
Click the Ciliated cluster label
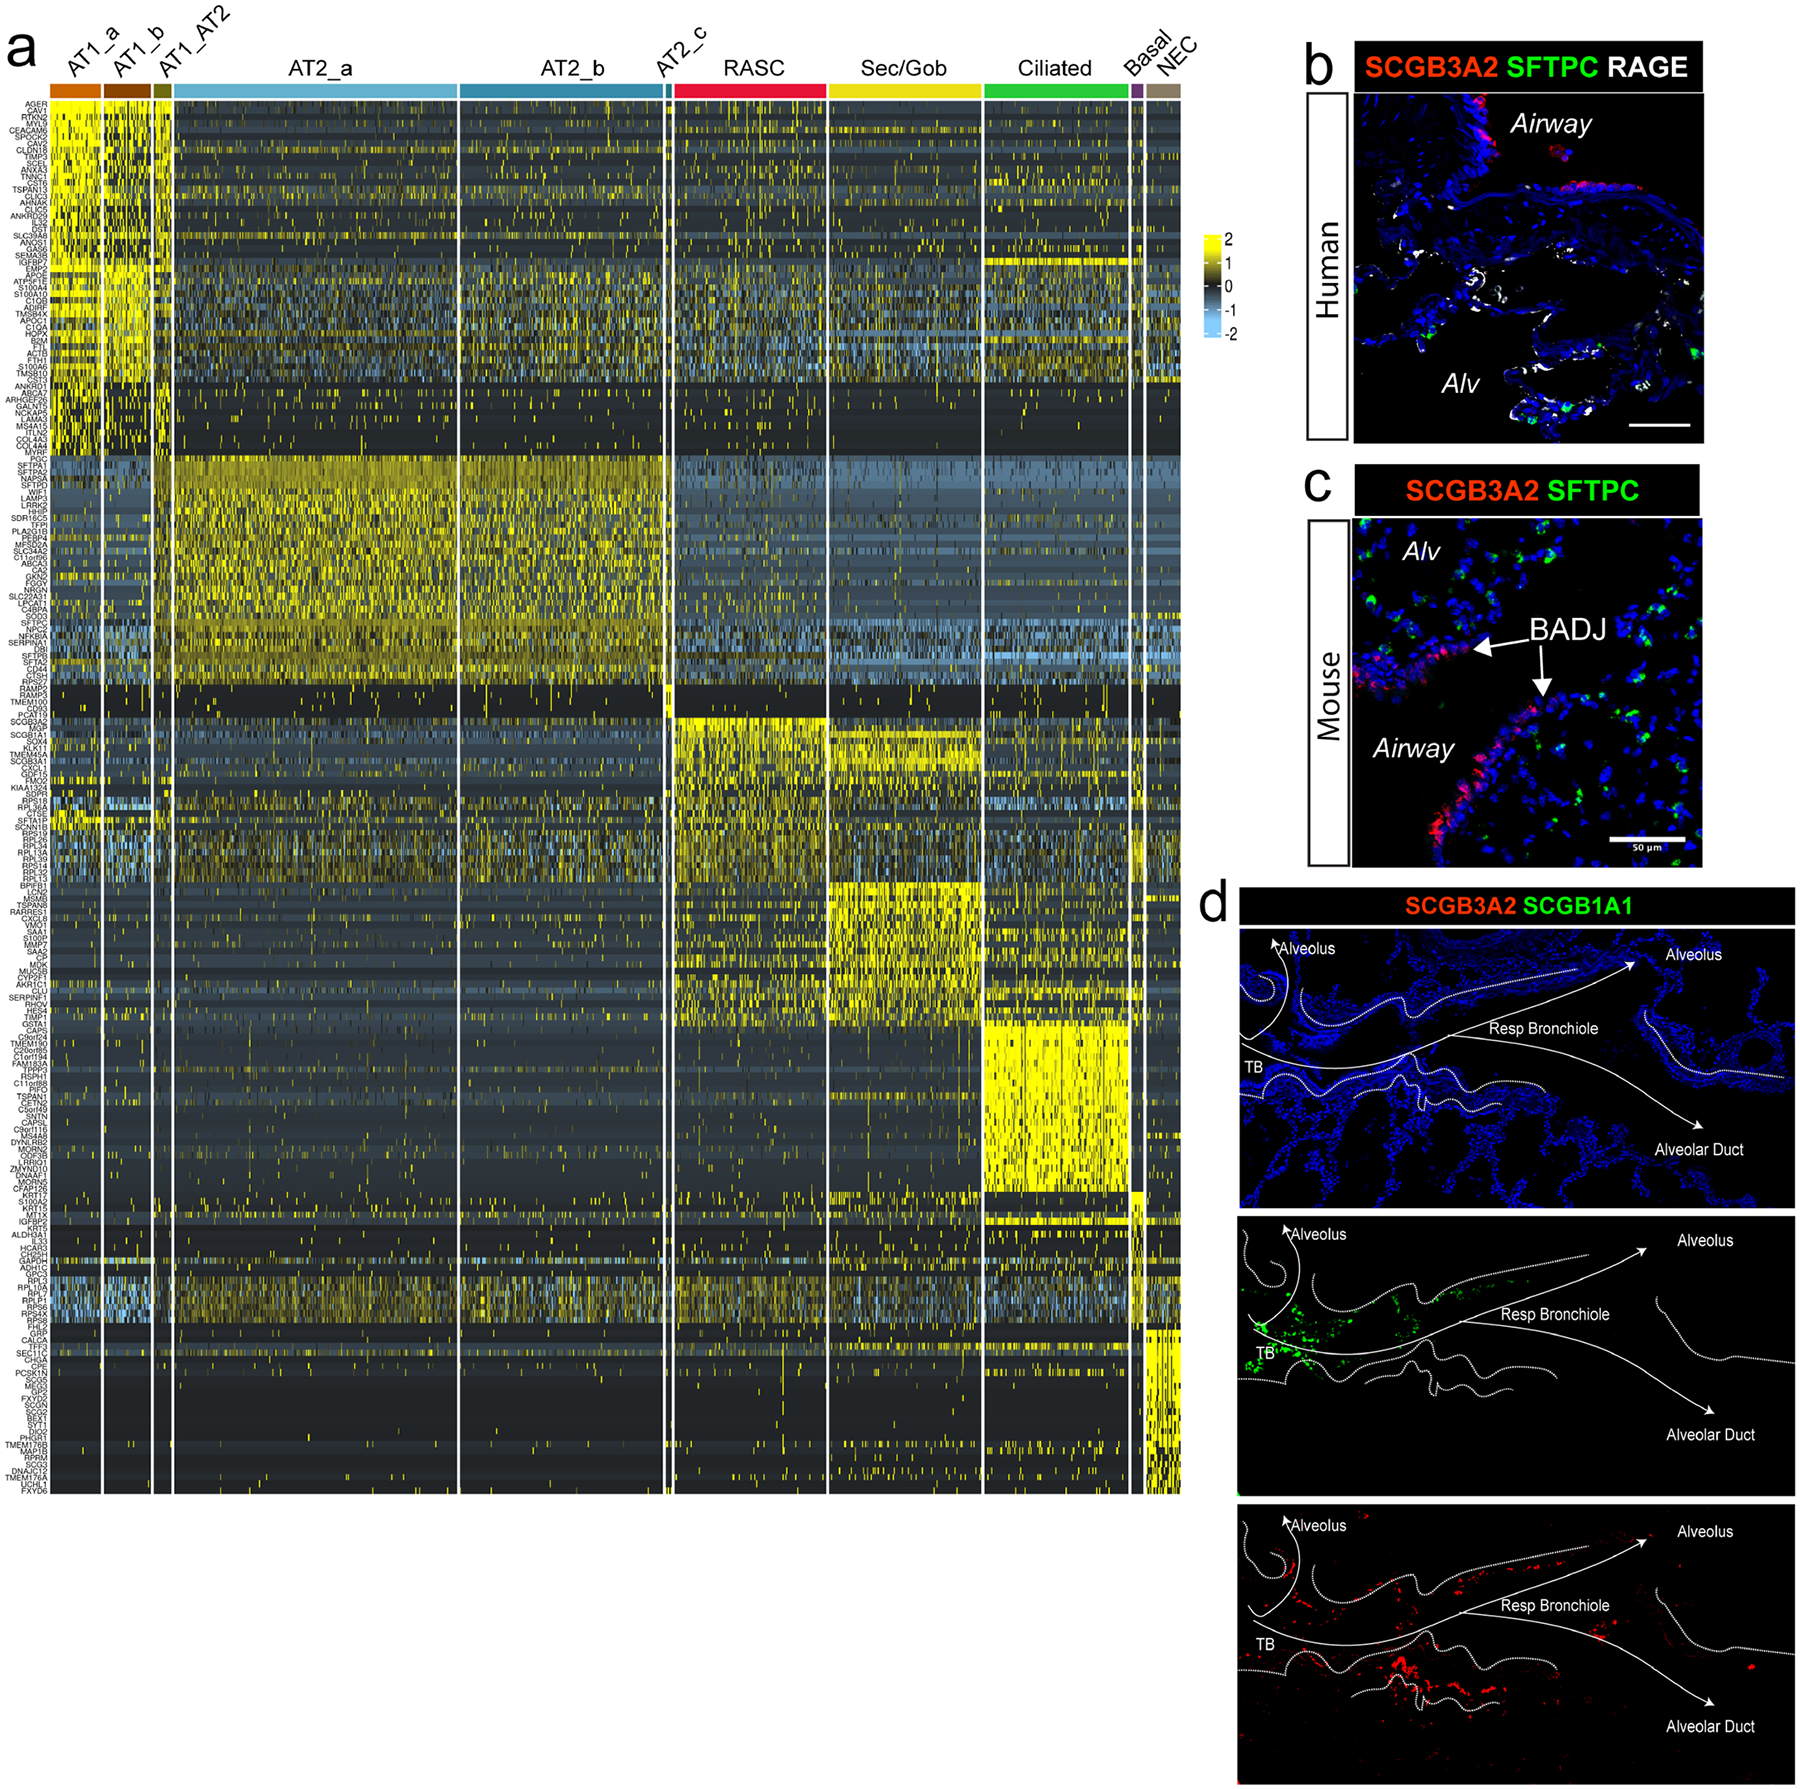1055,68
